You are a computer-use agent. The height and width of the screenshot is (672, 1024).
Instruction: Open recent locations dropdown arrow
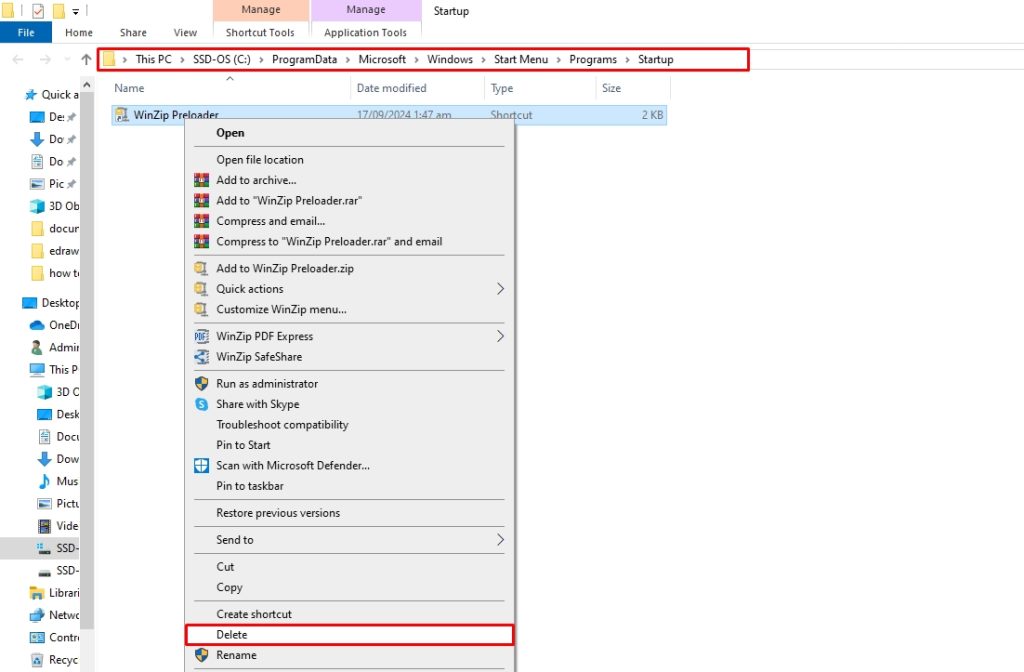[x=67, y=59]
